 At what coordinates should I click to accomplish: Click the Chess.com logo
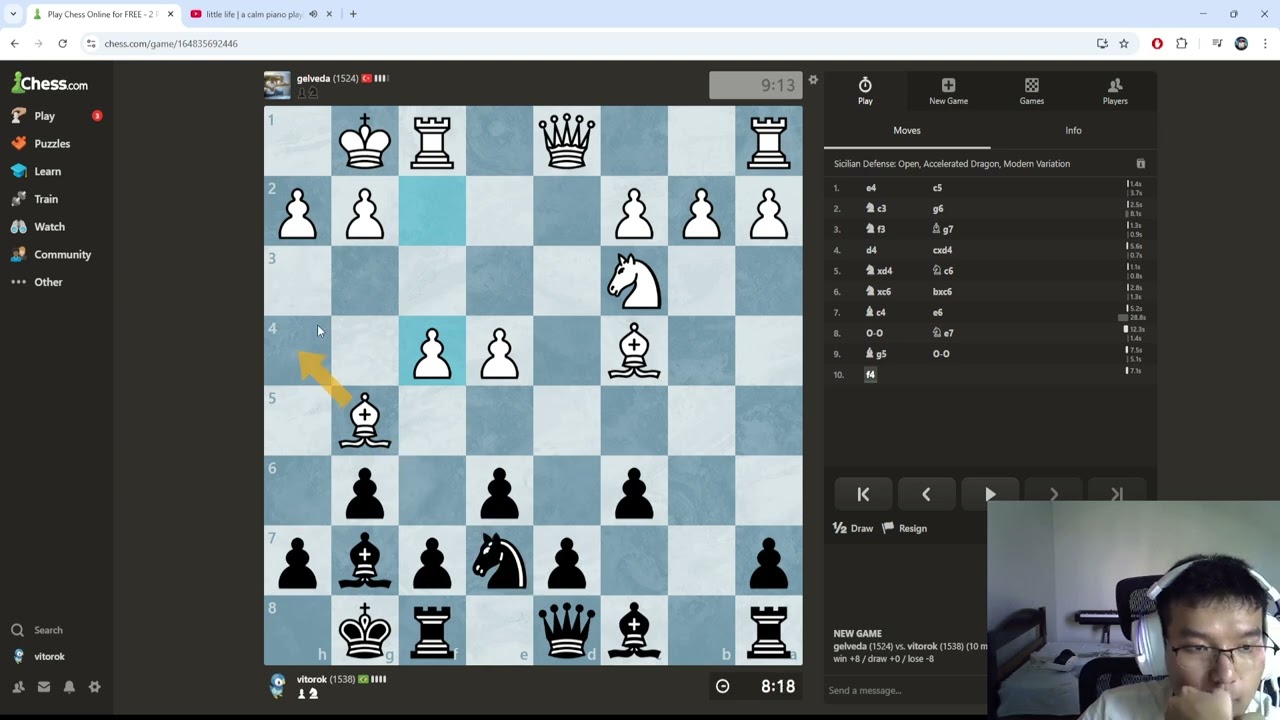tap(49, 83)
